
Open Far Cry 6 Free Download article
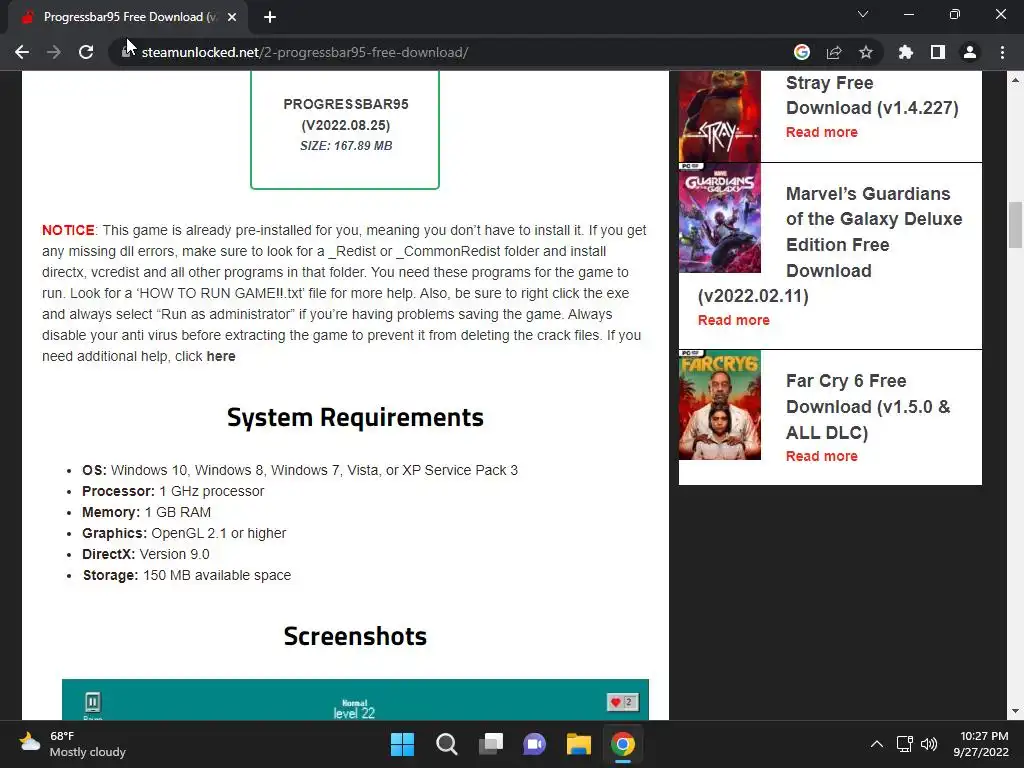(868, 406)
